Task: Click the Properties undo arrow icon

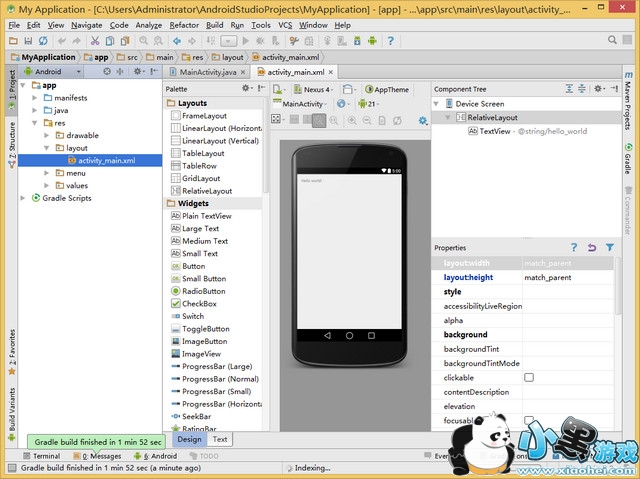Action: [x=591, y=247]
